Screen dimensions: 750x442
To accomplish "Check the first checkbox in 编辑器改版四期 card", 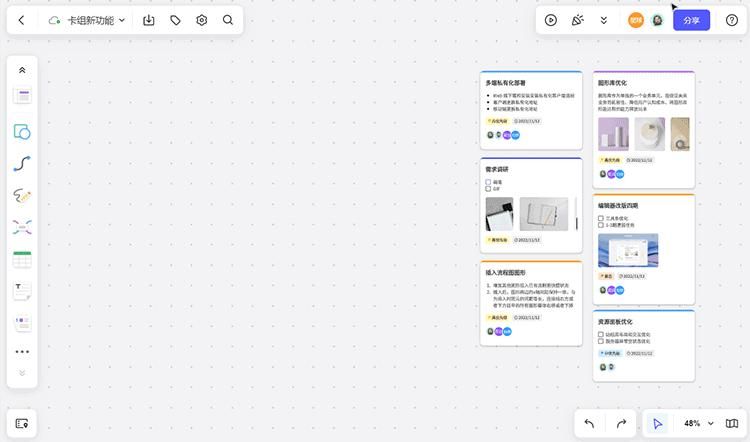I will (601, 218).
